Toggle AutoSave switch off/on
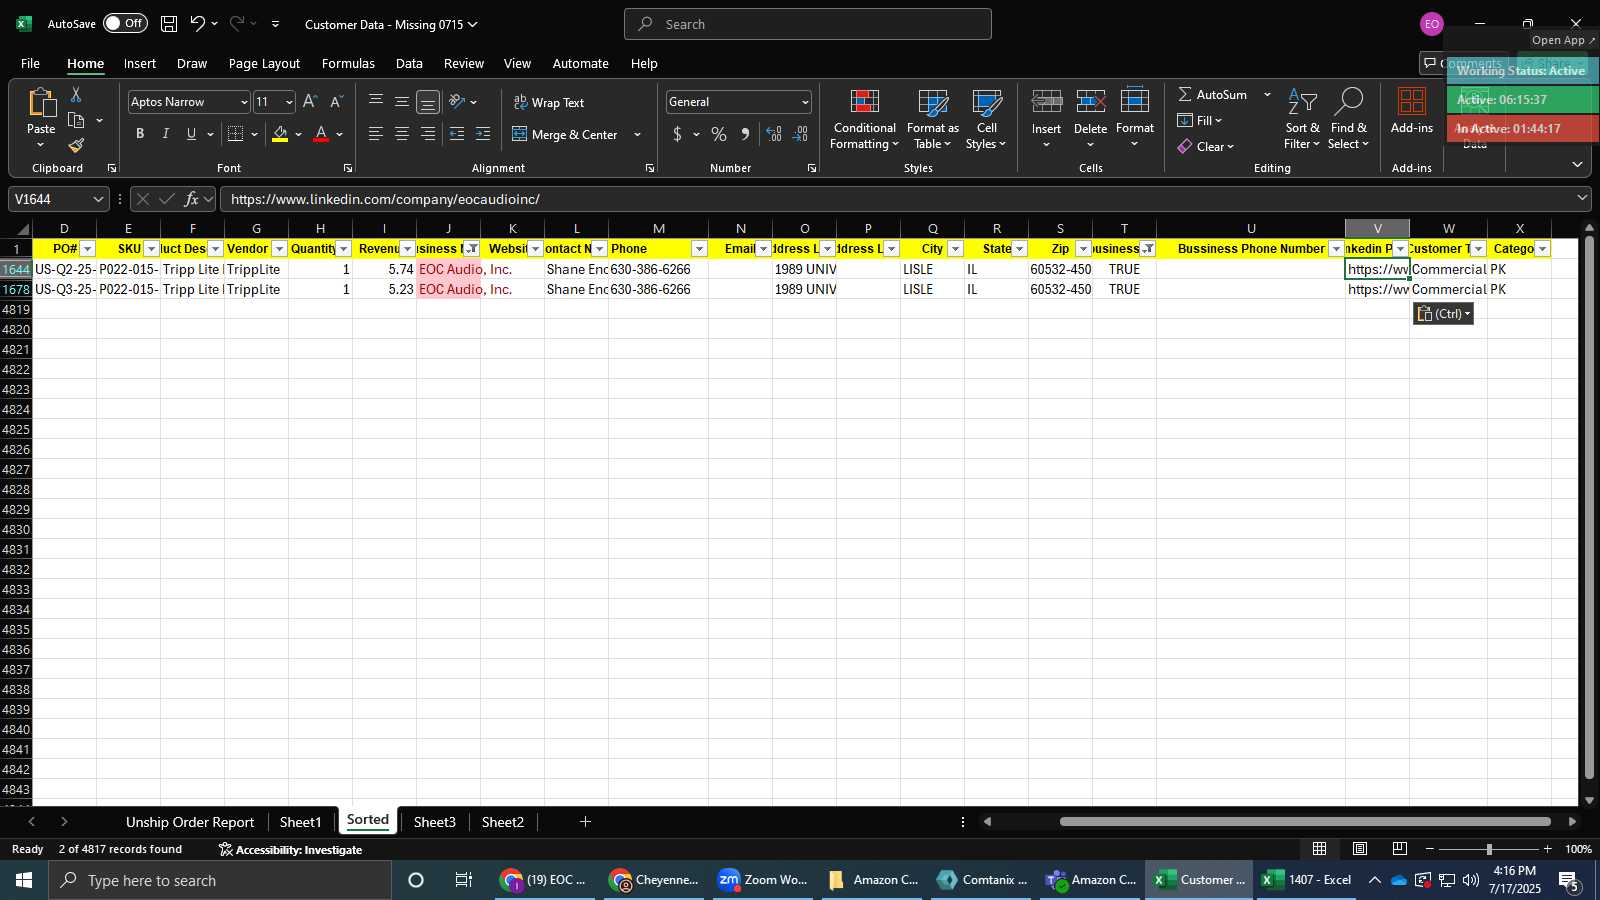This screenshot has height=900, width=1600. [x=125, y=23]
